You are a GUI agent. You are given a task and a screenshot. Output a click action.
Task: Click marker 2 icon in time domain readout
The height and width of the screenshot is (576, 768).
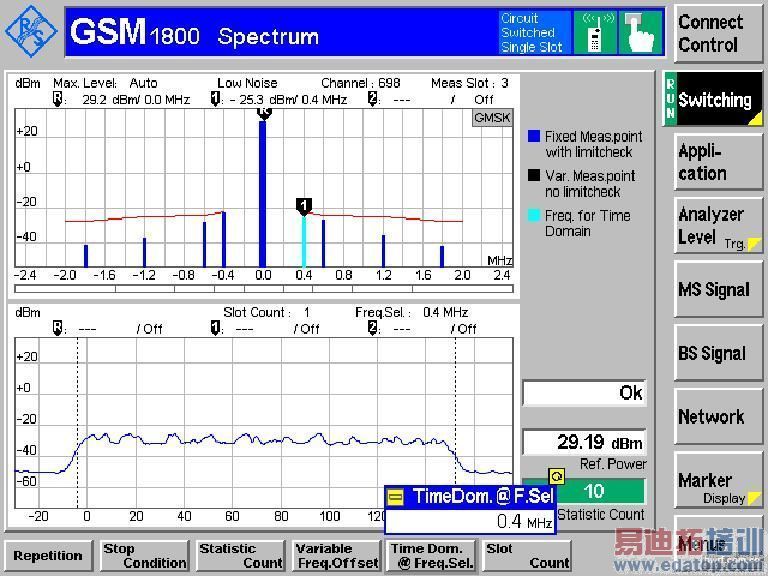(x=372, y=328)
